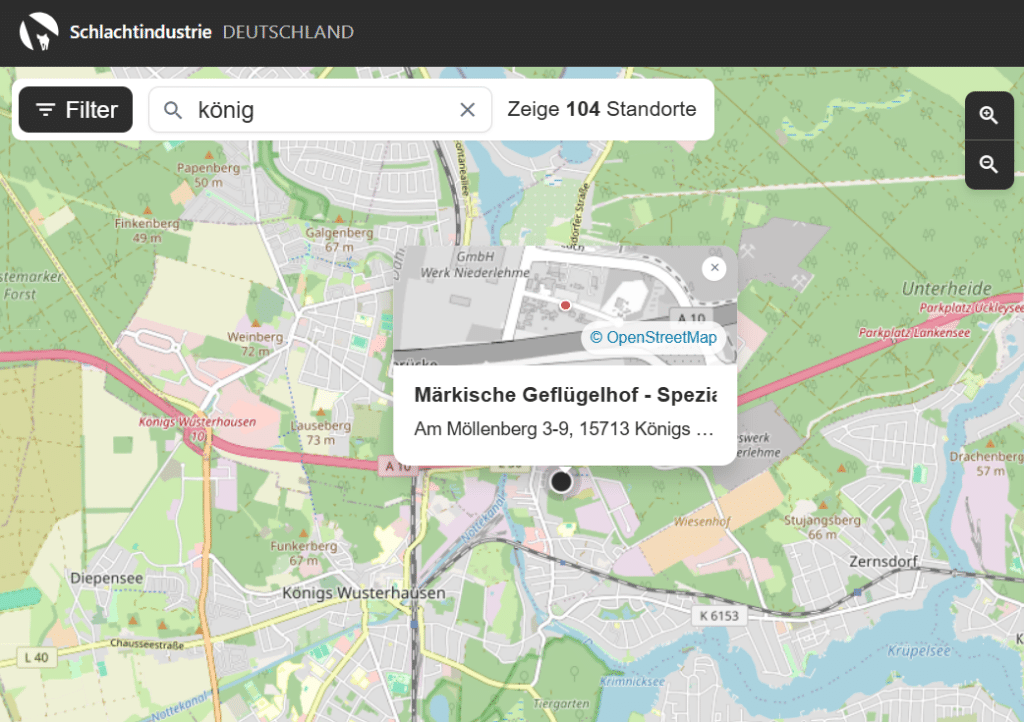The height and width of the screenshot is (722, 1024).
Task: Open the OpenStreetMap attribution link
Action: coord(653,337)
